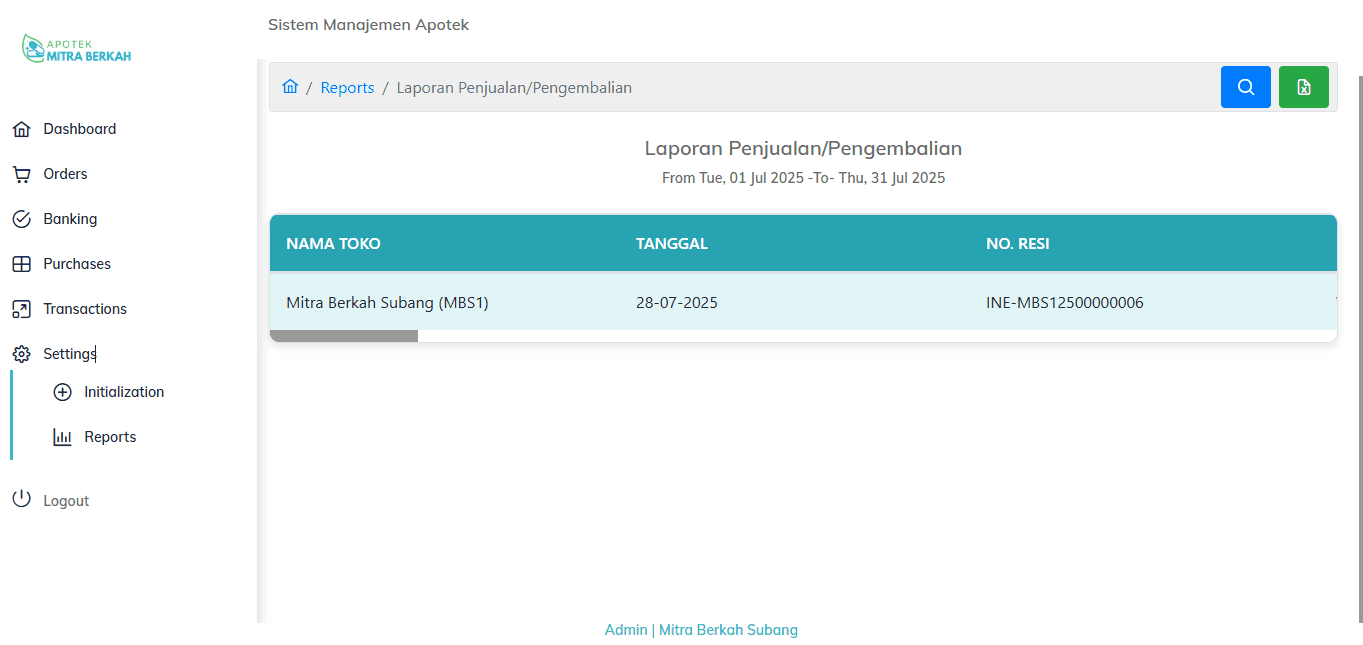Open search with the blue magnifier button
Screen dimensions: 1363x645
coord(1245,87)
